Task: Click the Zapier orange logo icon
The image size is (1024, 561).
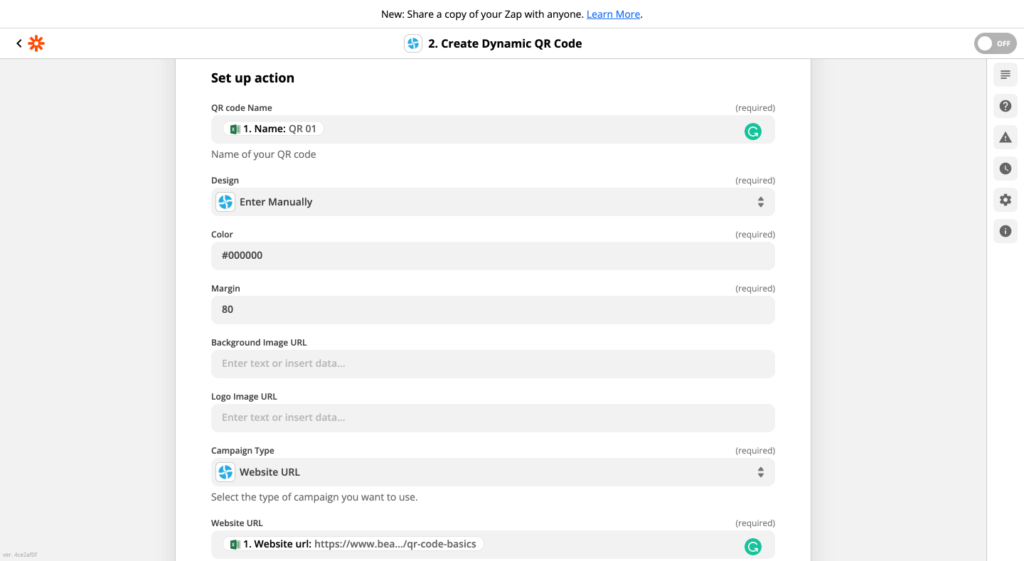Action: pyautogui.click(x=36, y=43)
